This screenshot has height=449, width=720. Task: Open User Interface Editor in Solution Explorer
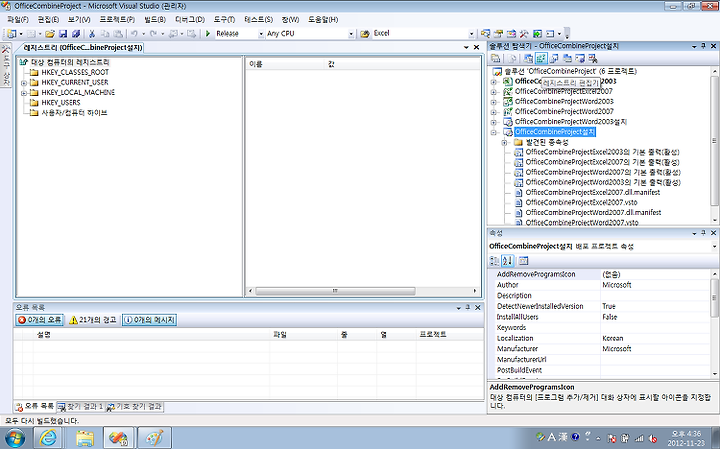(x=567, y=58)
